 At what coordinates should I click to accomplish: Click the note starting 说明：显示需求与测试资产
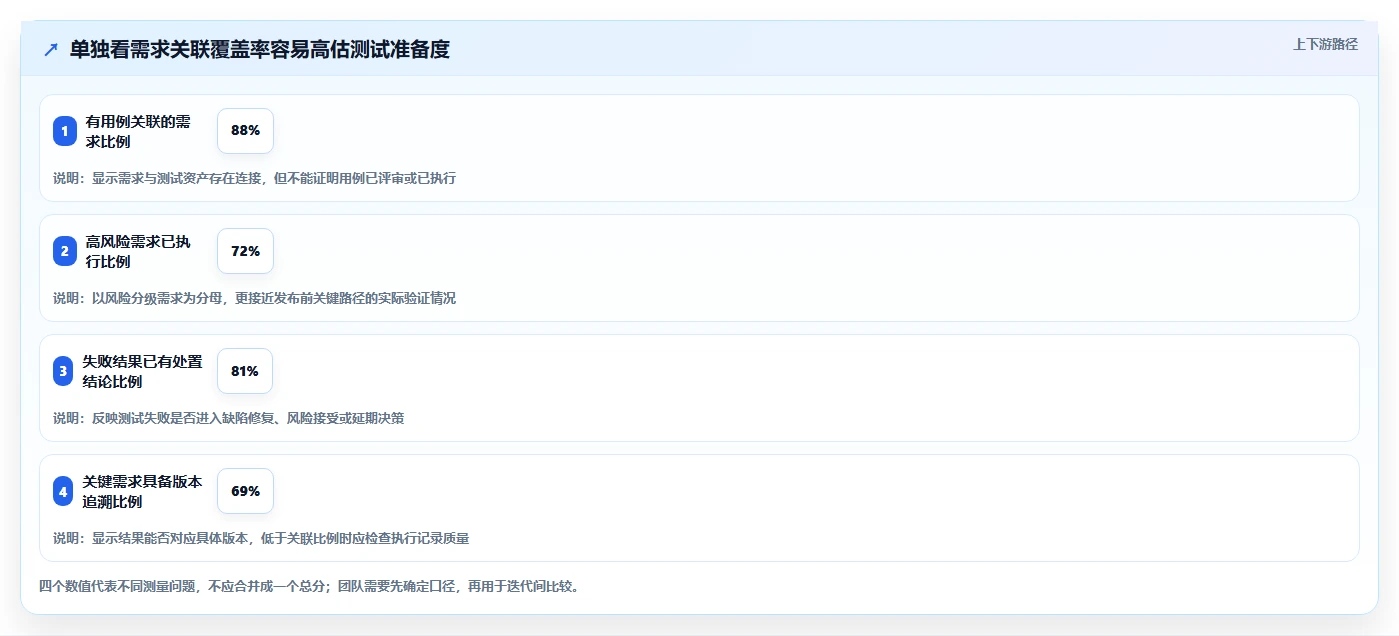pos(254,178)
